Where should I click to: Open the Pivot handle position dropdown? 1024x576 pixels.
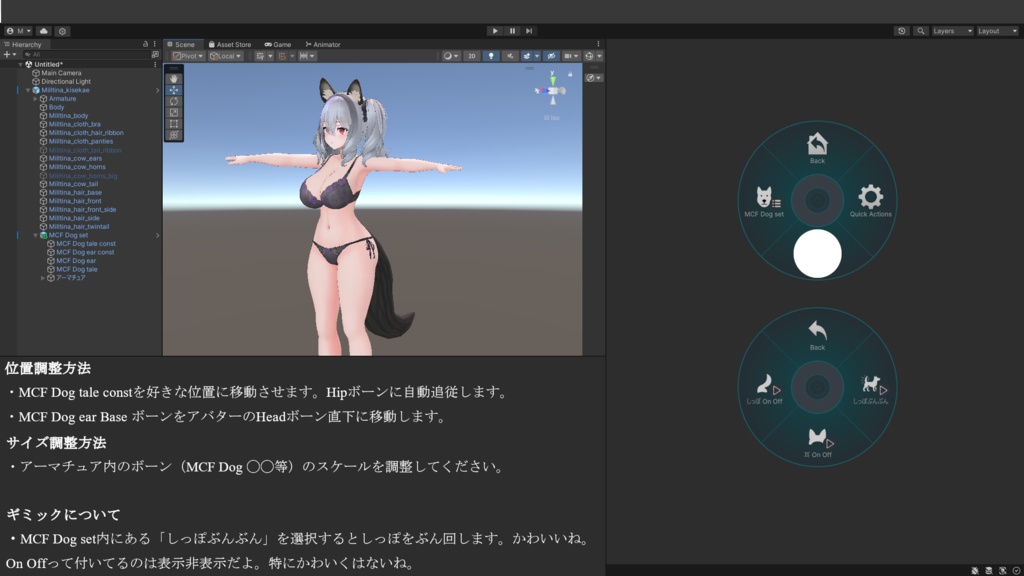187,56
